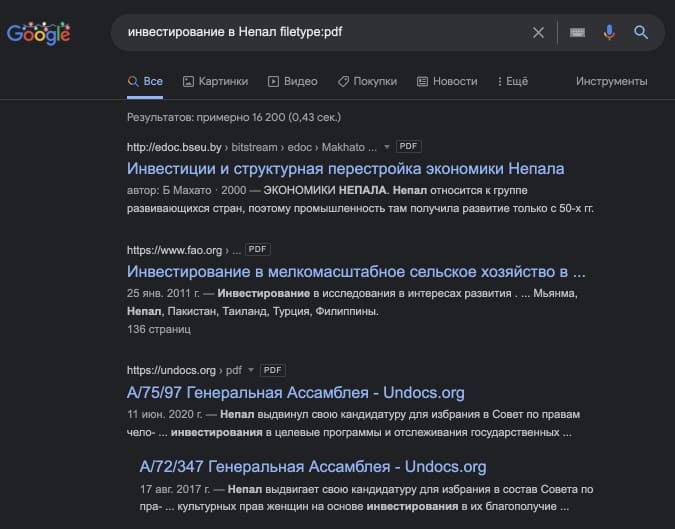Screen dimensions: 675x529
Task: Open A/72/347 Генеральная Ассамблея result
Action: pos(313,467)
